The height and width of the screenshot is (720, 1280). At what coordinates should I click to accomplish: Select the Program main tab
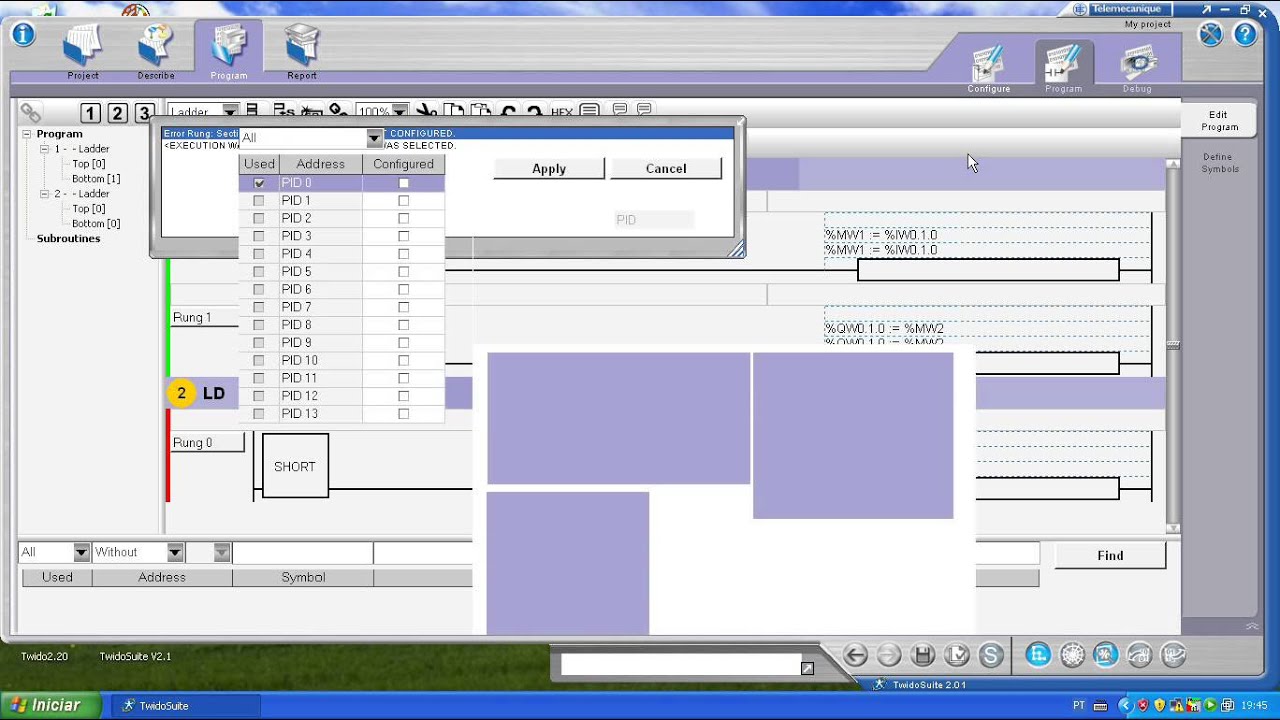click(229, 50)
